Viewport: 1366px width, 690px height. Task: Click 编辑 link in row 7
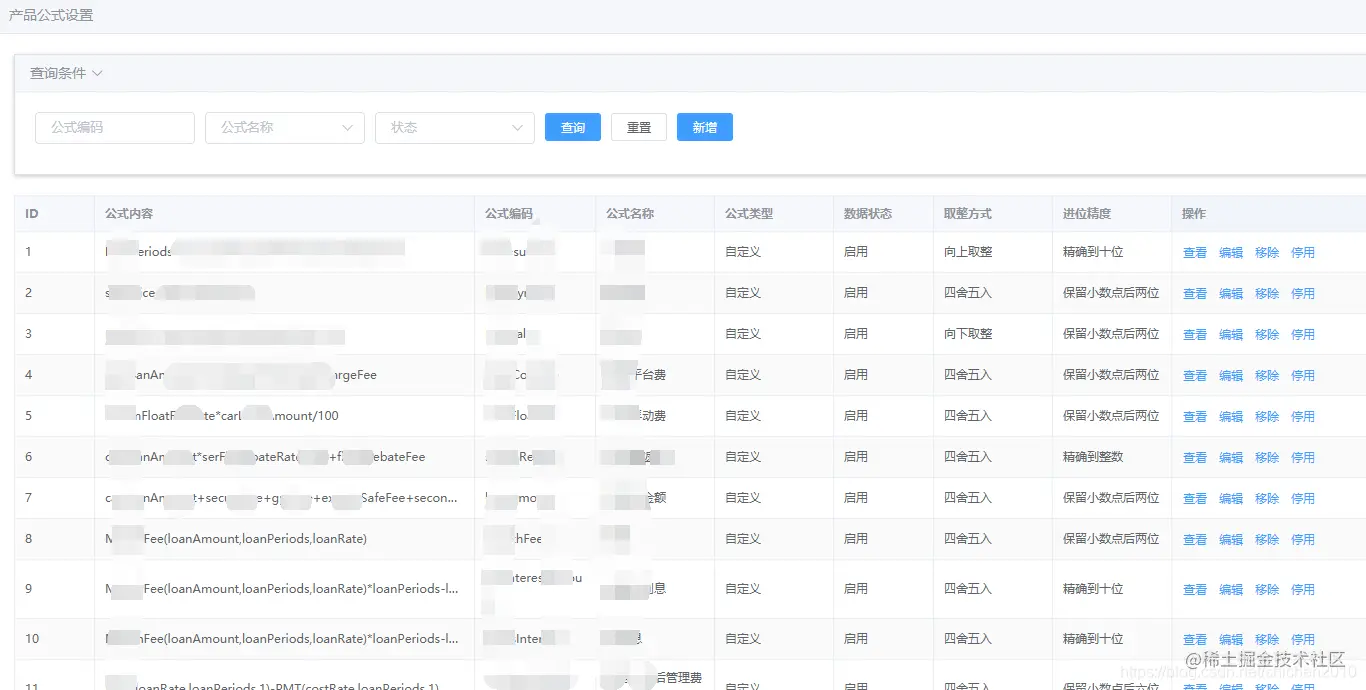pyautogui.click(x=1231, y=499)
